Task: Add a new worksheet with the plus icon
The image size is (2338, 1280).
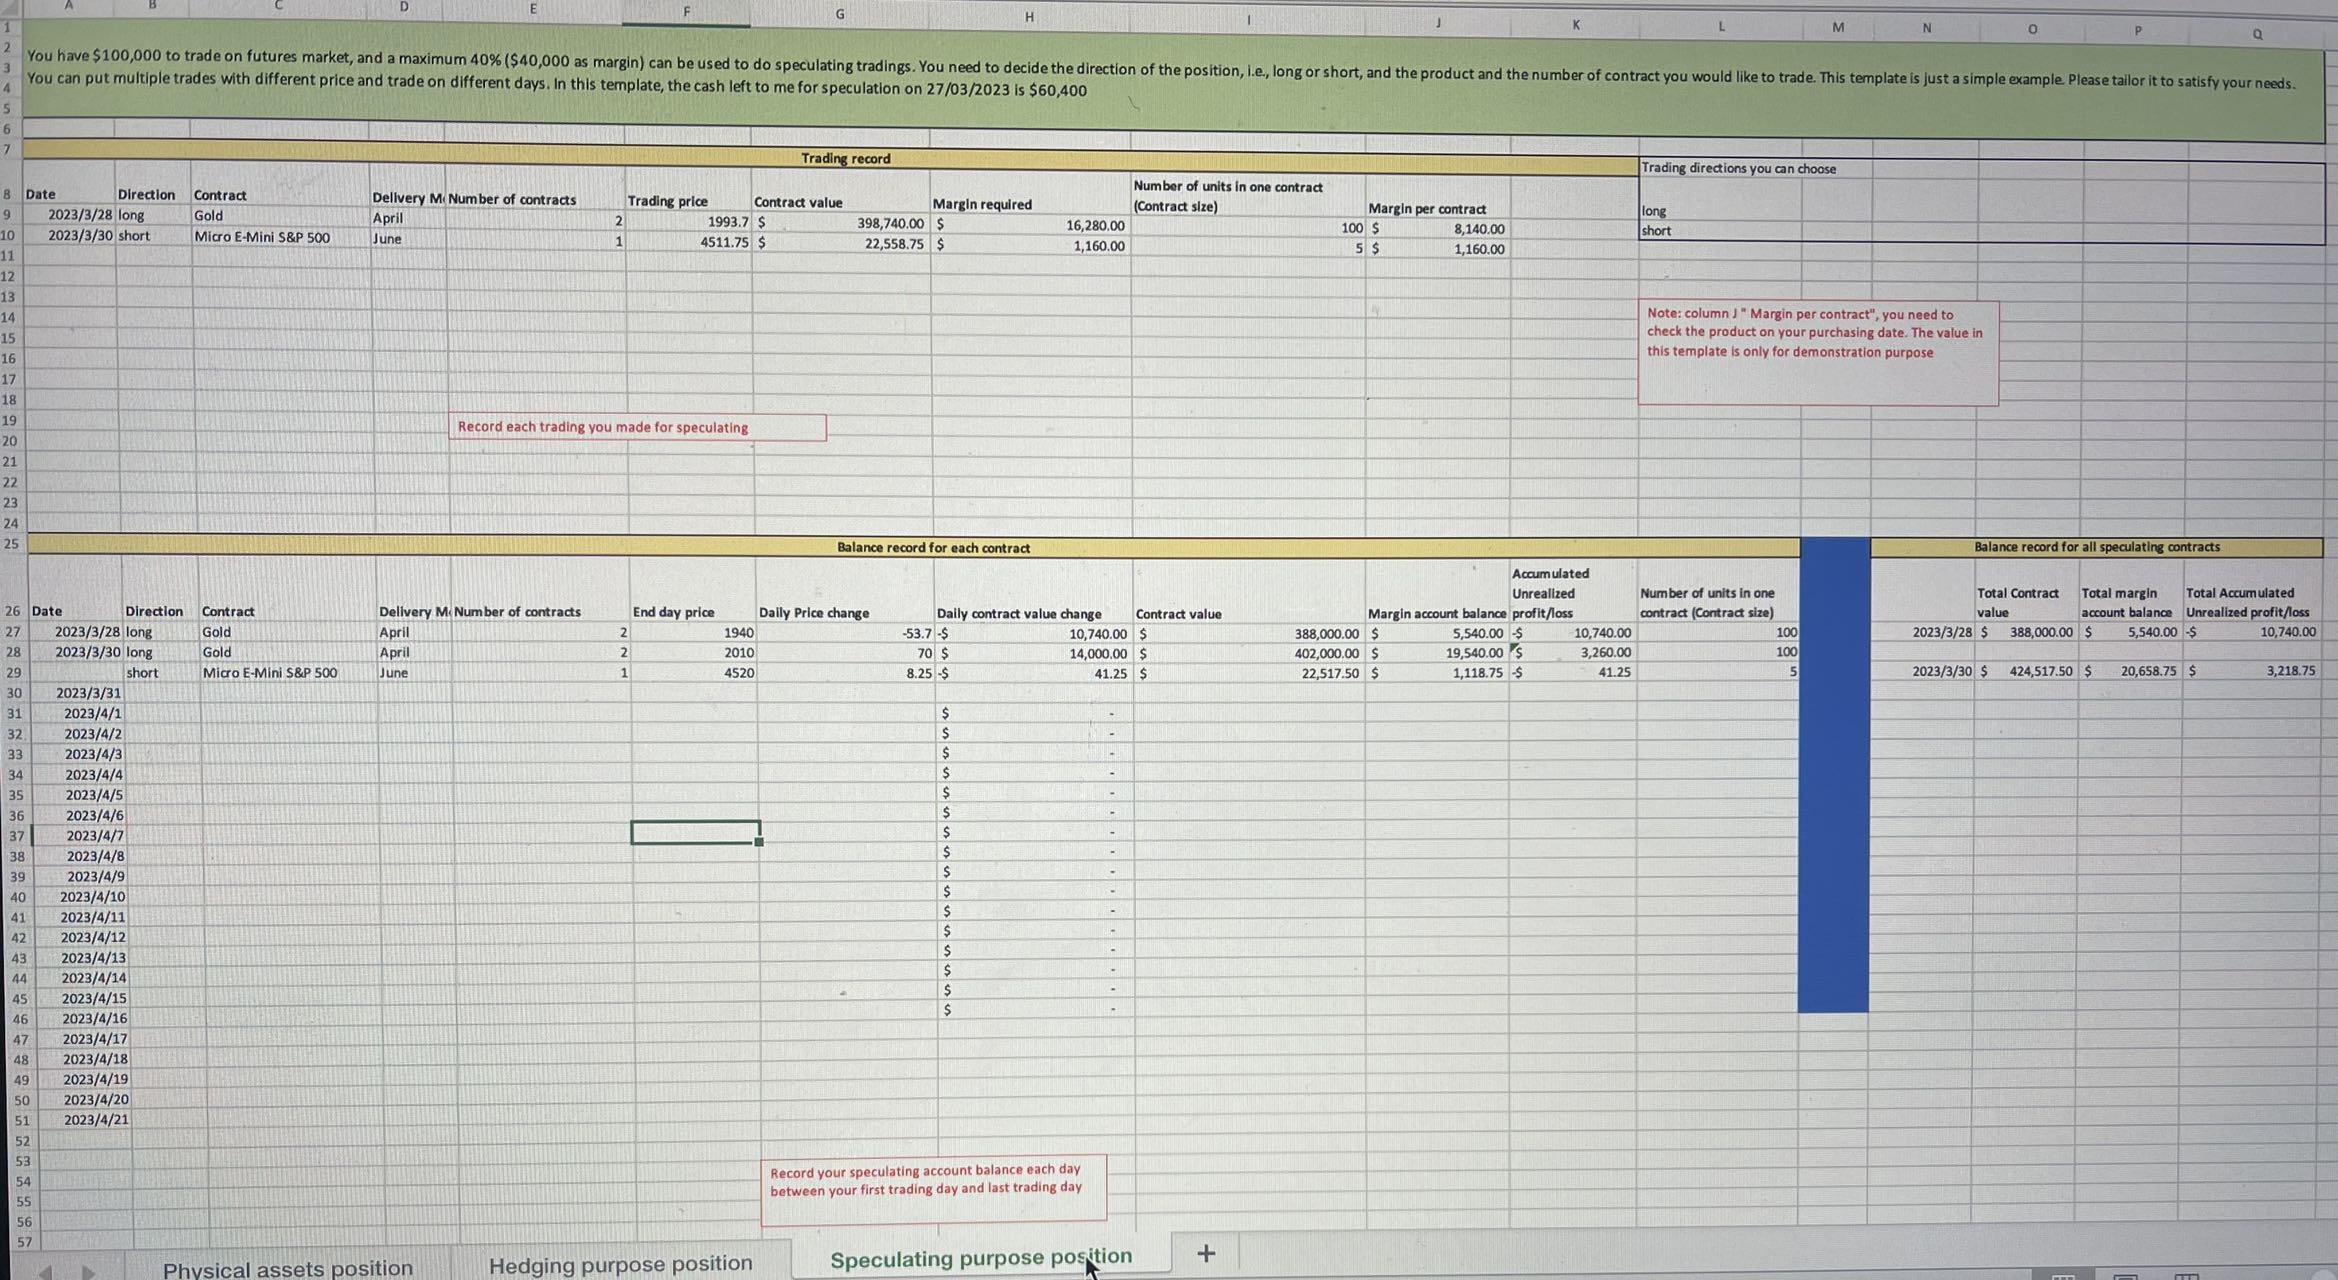Action: pos(1205,1253)
